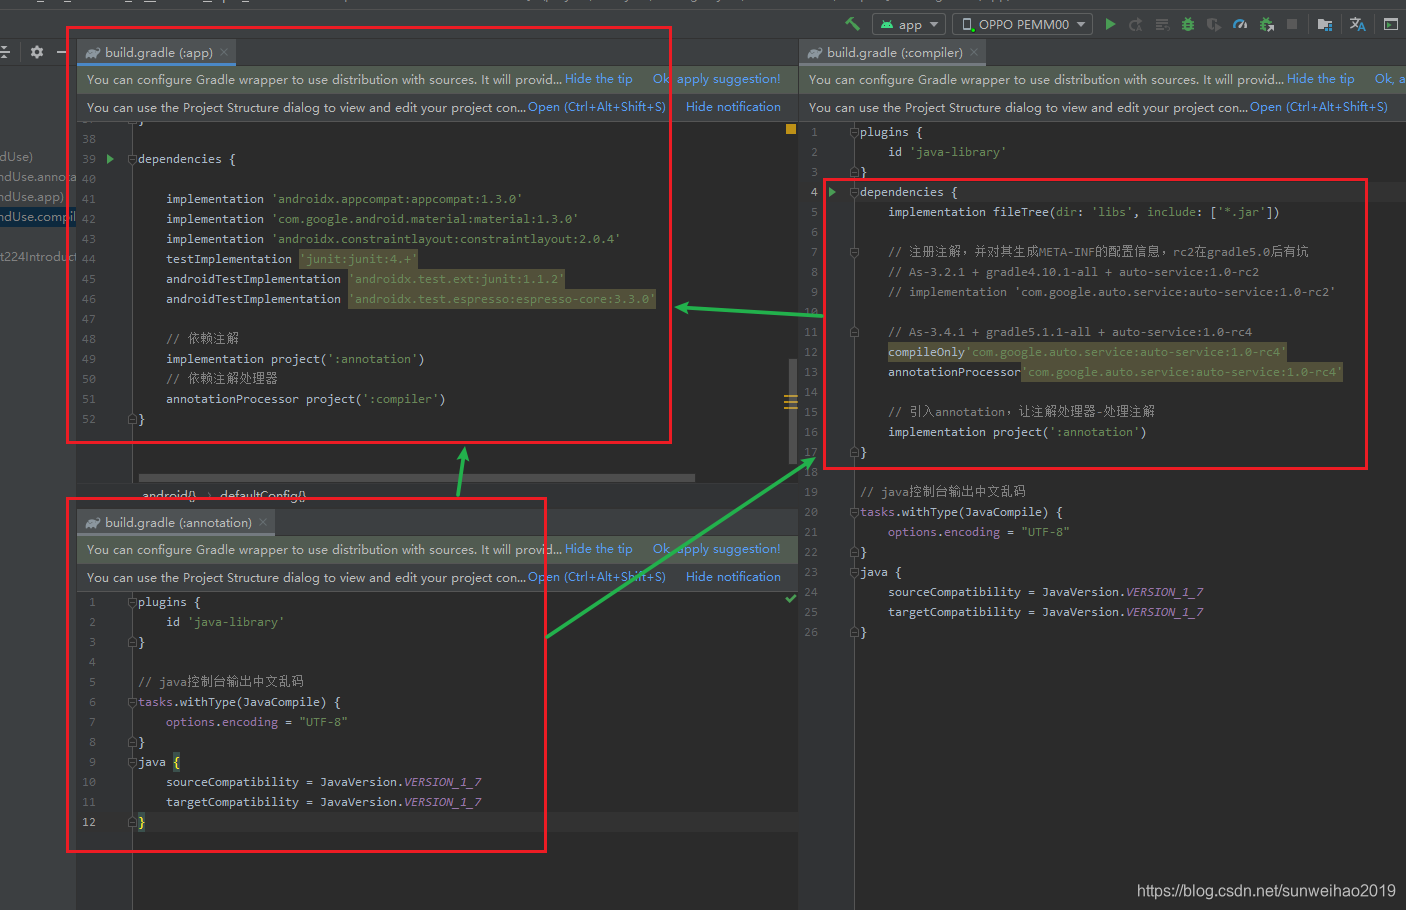Start debugging with the green bug icon
This screenshot has height=910, width=1406.
point(1188,24)
